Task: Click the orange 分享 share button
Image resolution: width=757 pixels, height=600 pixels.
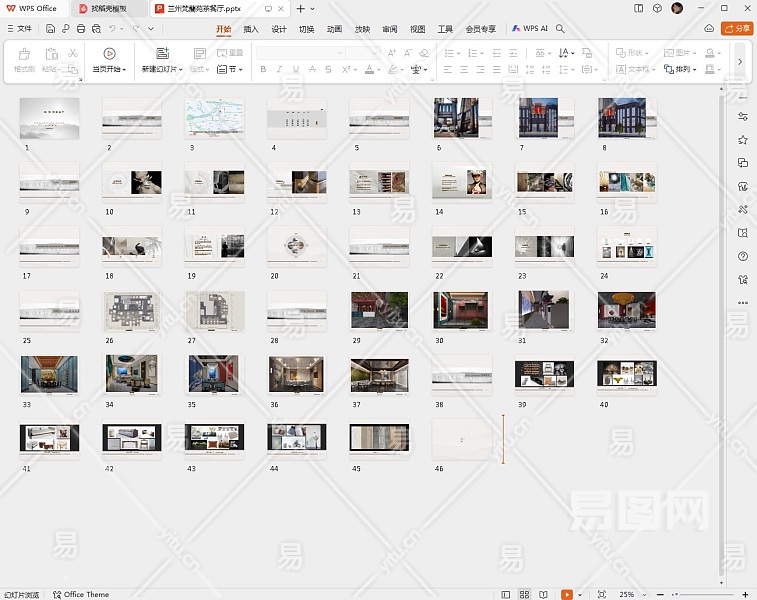Action: (x=737, y=29)
